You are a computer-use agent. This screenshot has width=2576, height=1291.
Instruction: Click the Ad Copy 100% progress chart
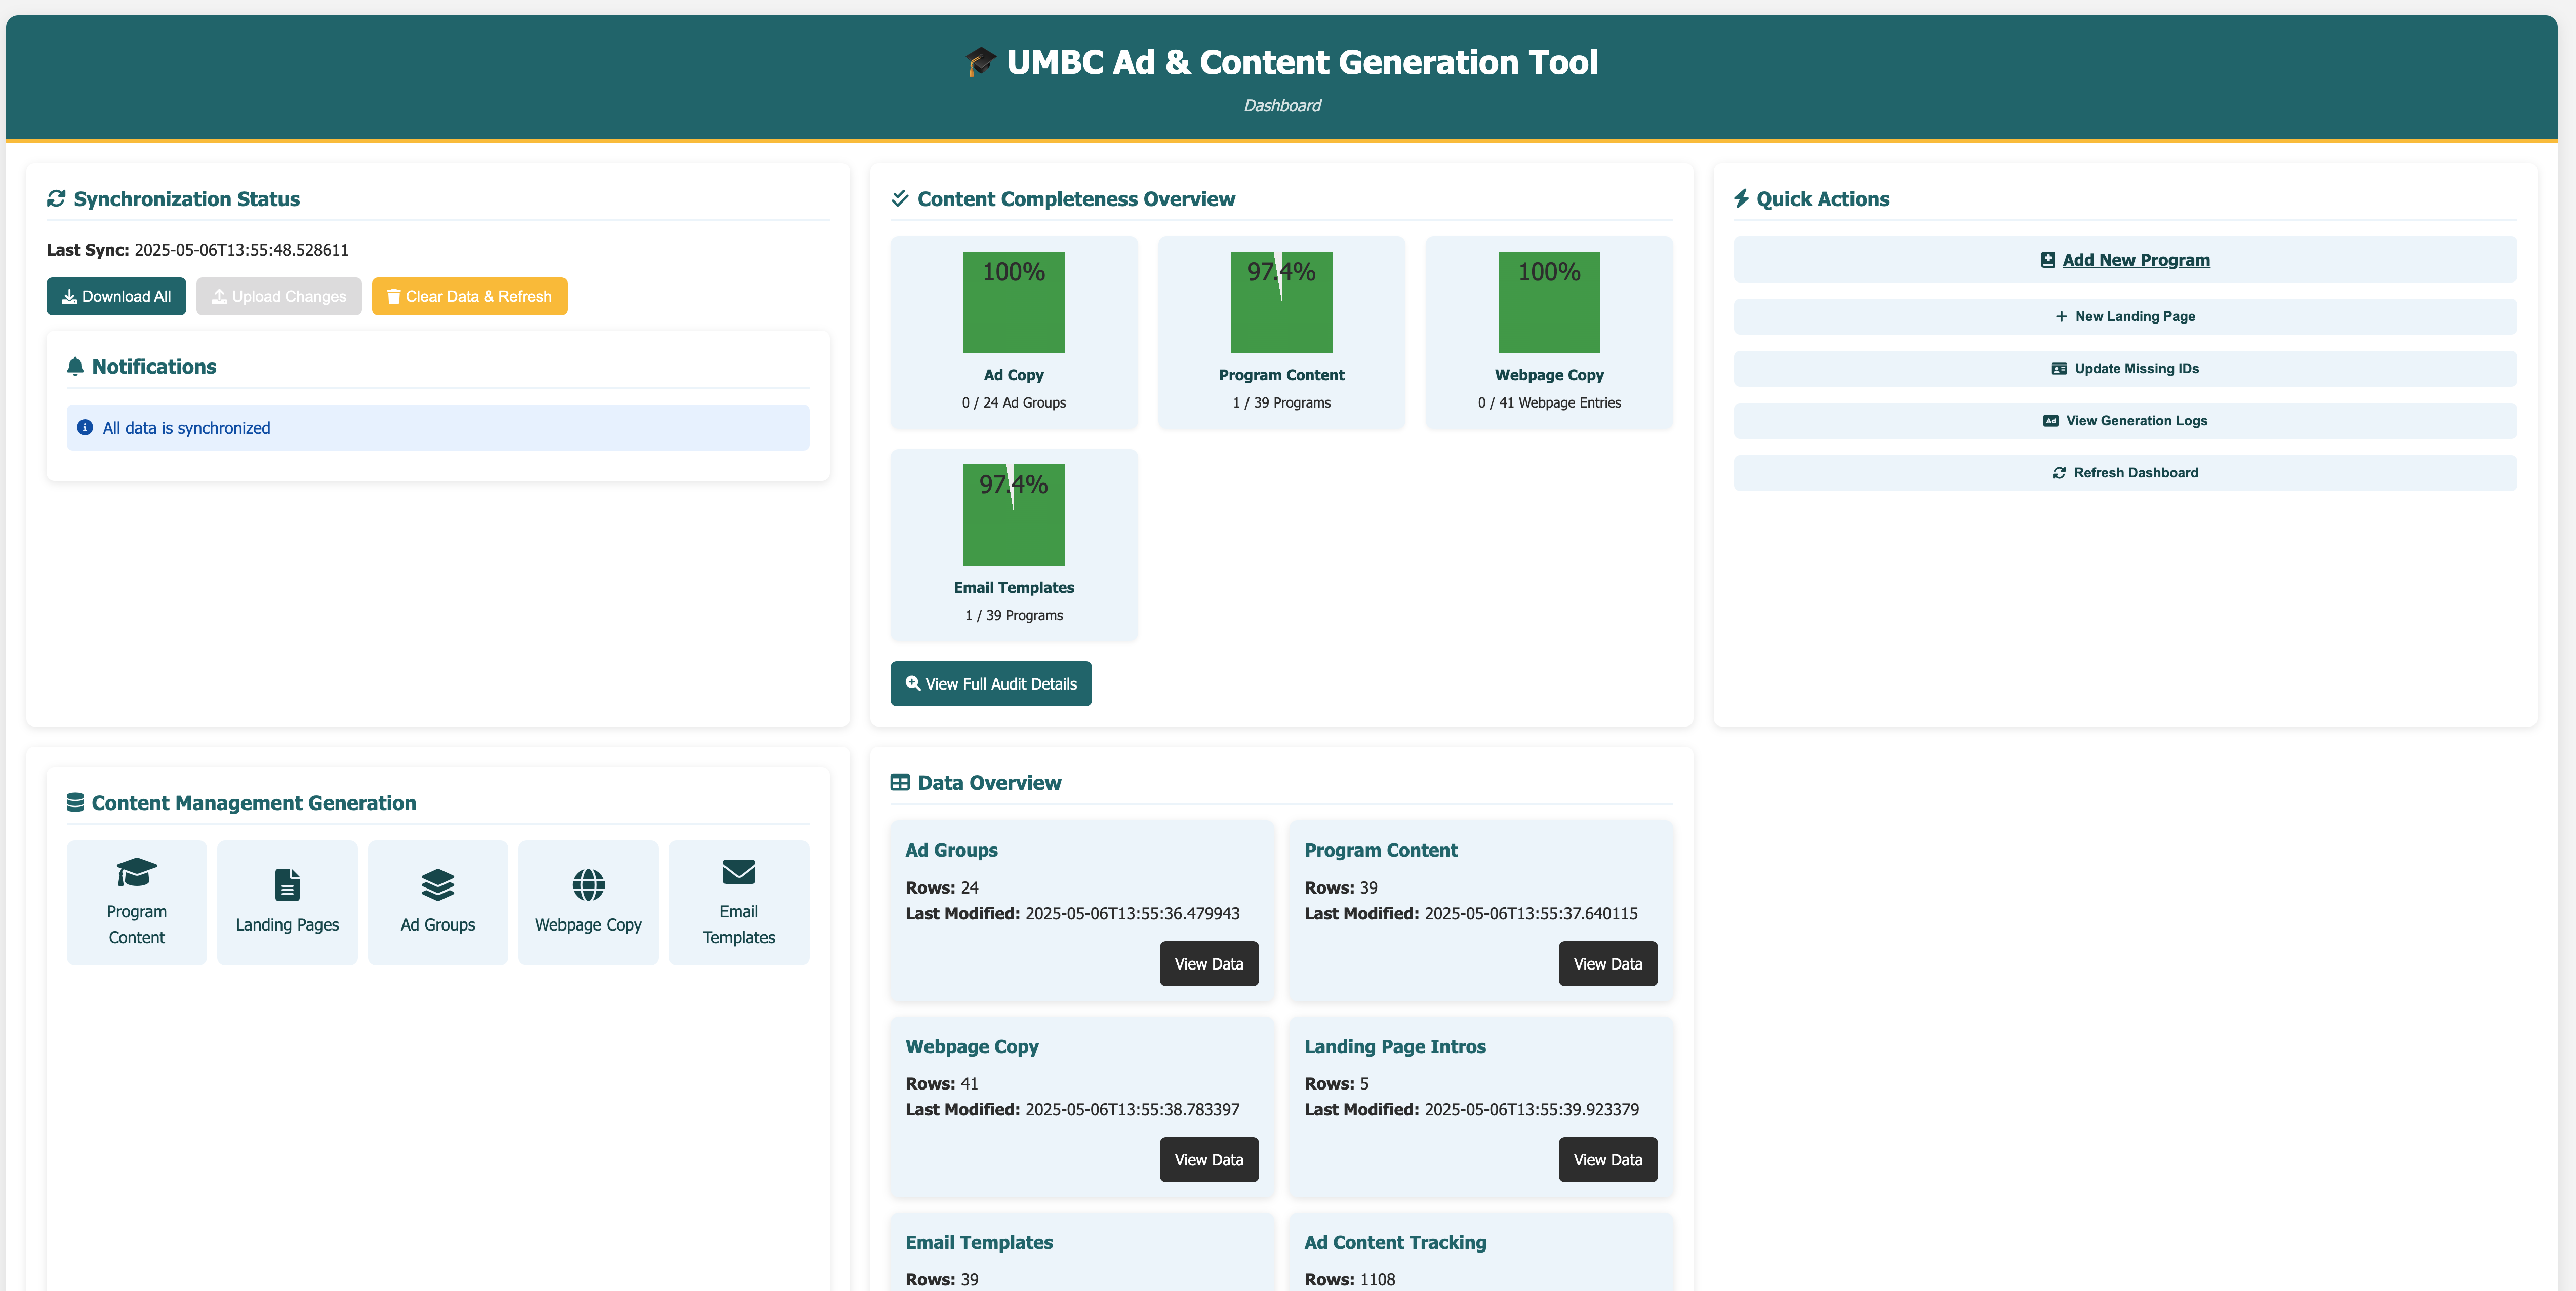click(x=1014, y=302)
